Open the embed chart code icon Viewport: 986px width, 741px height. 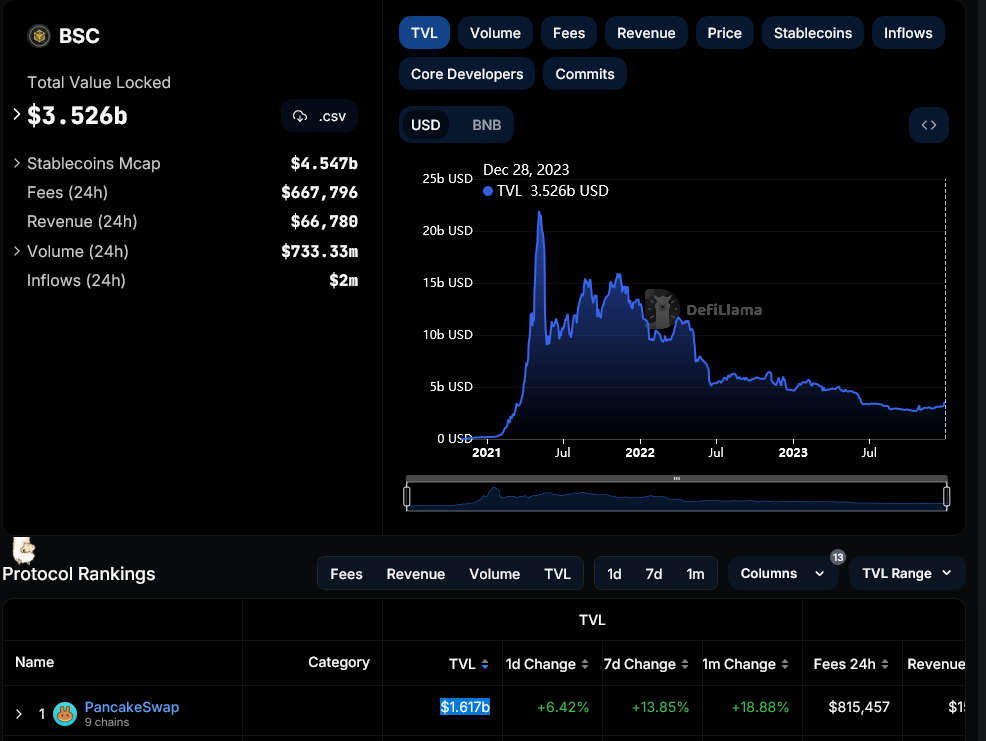click(x=928, y=125)
